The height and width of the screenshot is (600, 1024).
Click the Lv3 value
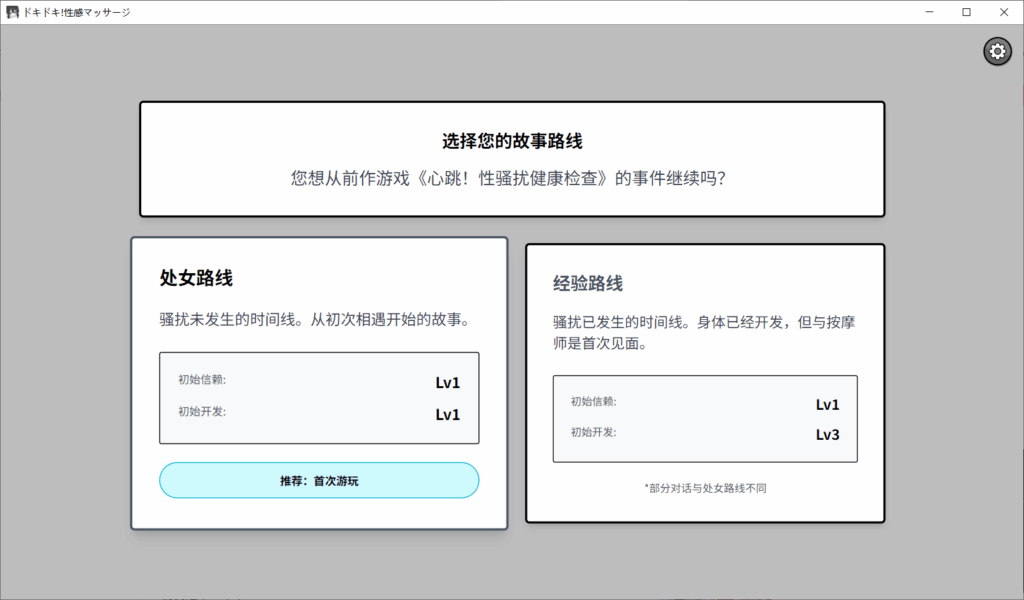tap(827, 435)
